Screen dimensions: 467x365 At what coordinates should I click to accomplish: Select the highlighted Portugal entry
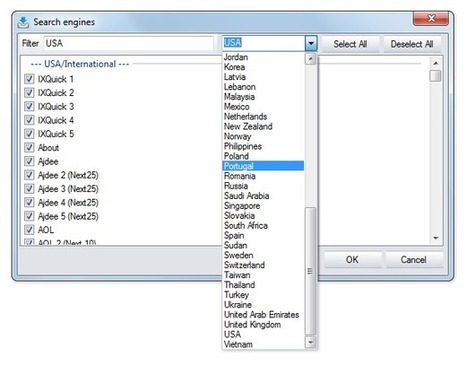263,166
